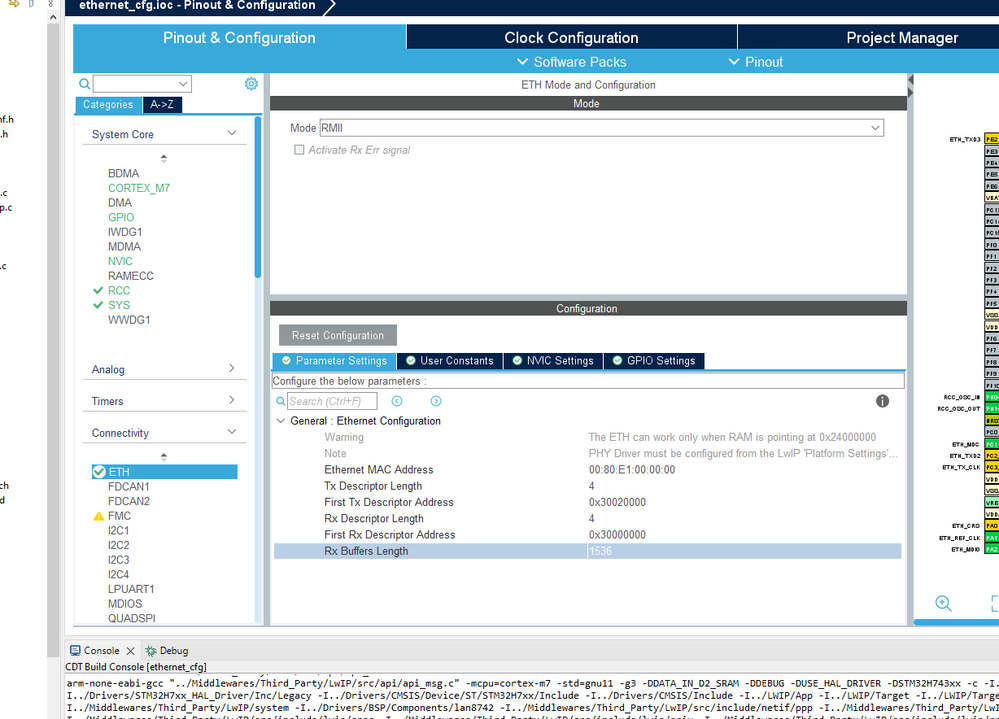Viewport: 999px width, 719px height.
Task: Go to previous parameter search result
Action: [397, 401]
